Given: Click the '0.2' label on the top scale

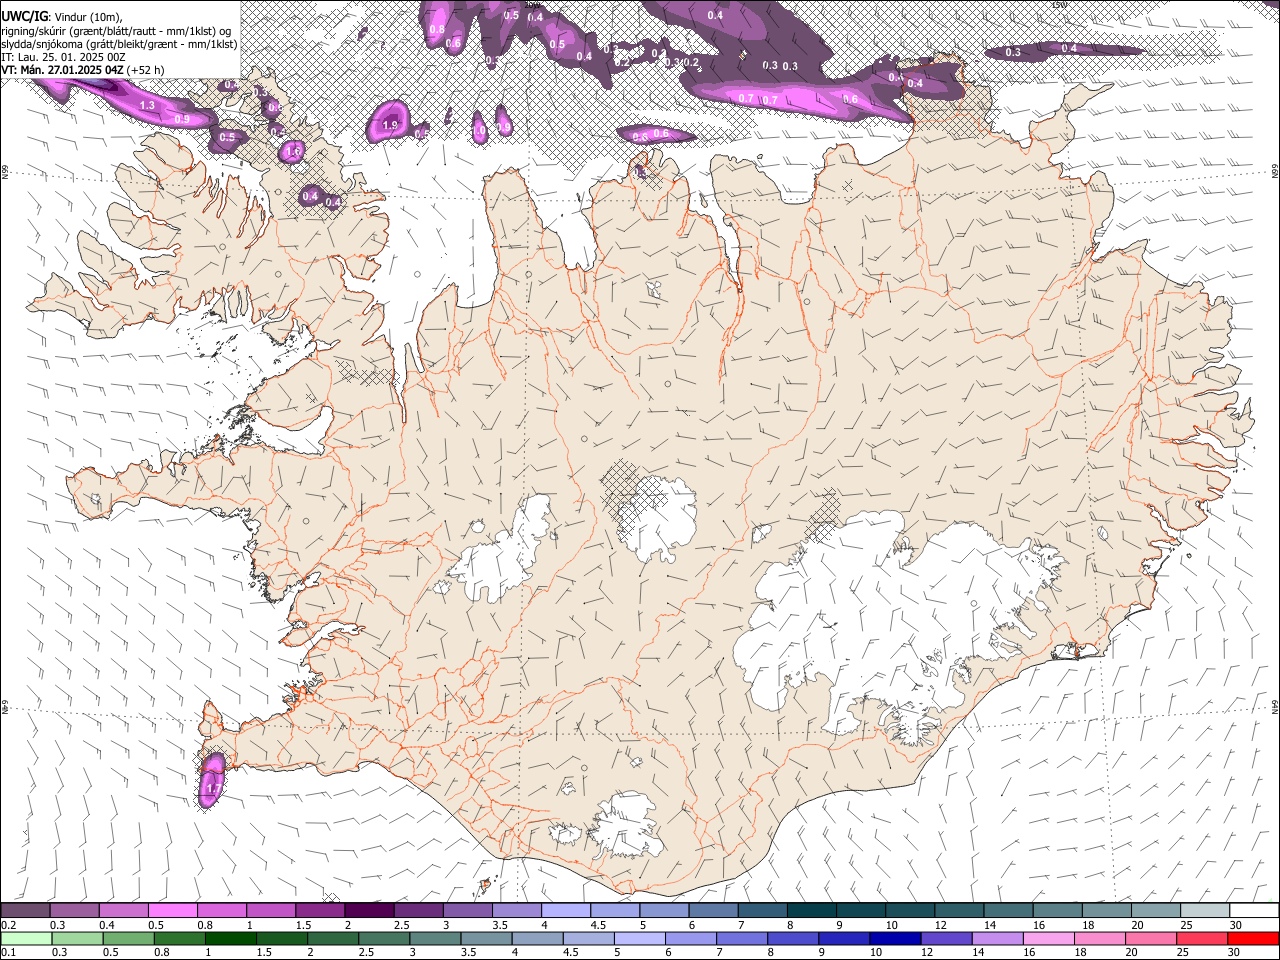Looking at the screenshot, I should point(8,925).
